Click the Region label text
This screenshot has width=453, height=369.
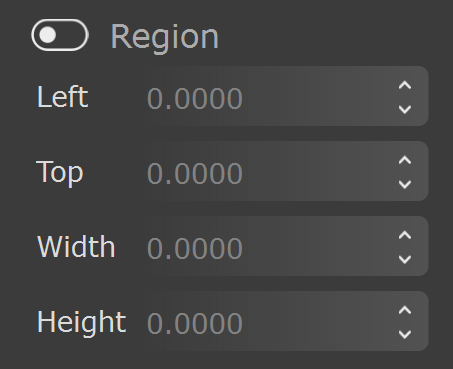(165, 37)
